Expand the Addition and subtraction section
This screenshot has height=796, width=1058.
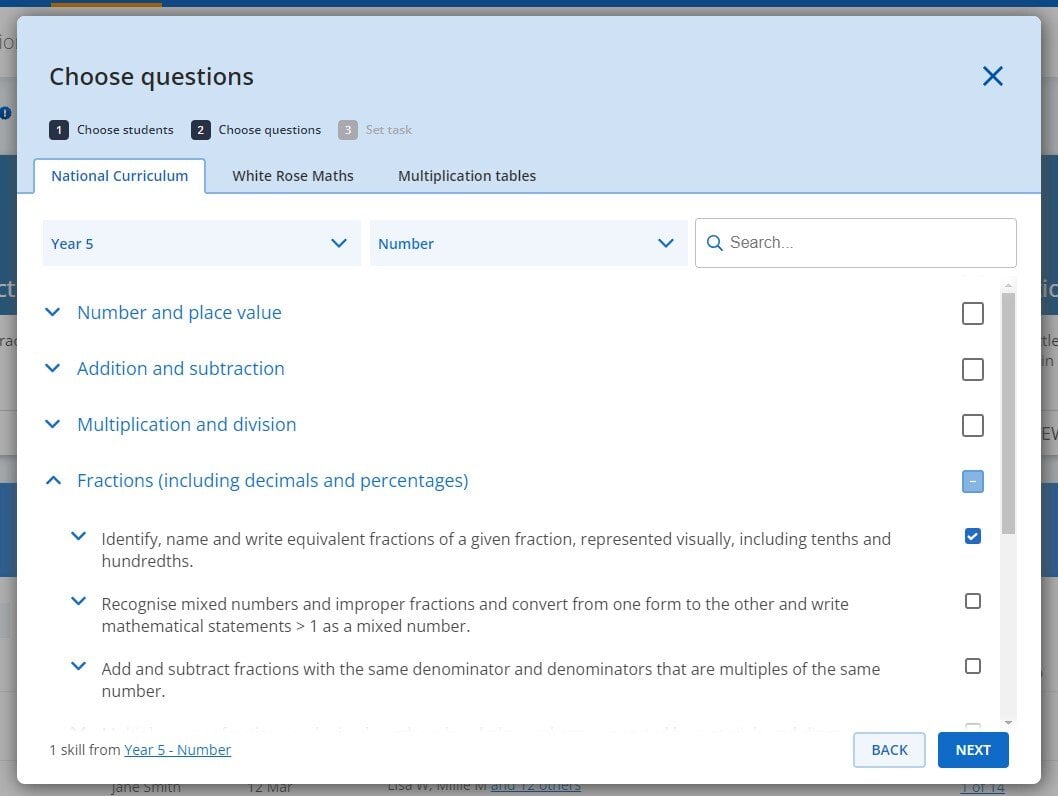point(53,369)
